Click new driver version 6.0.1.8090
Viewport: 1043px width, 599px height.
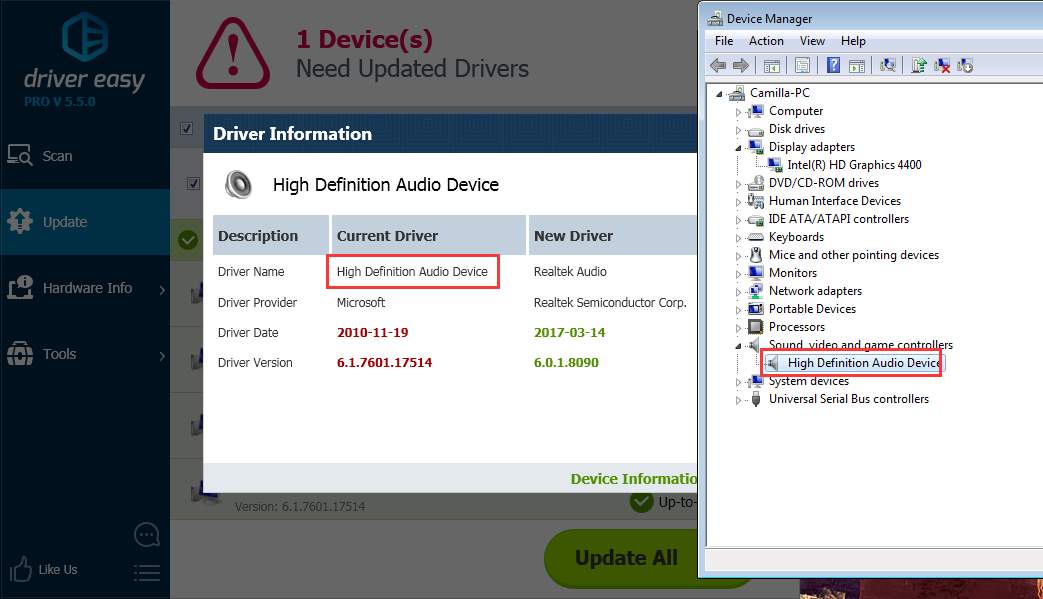click(566, 362)
